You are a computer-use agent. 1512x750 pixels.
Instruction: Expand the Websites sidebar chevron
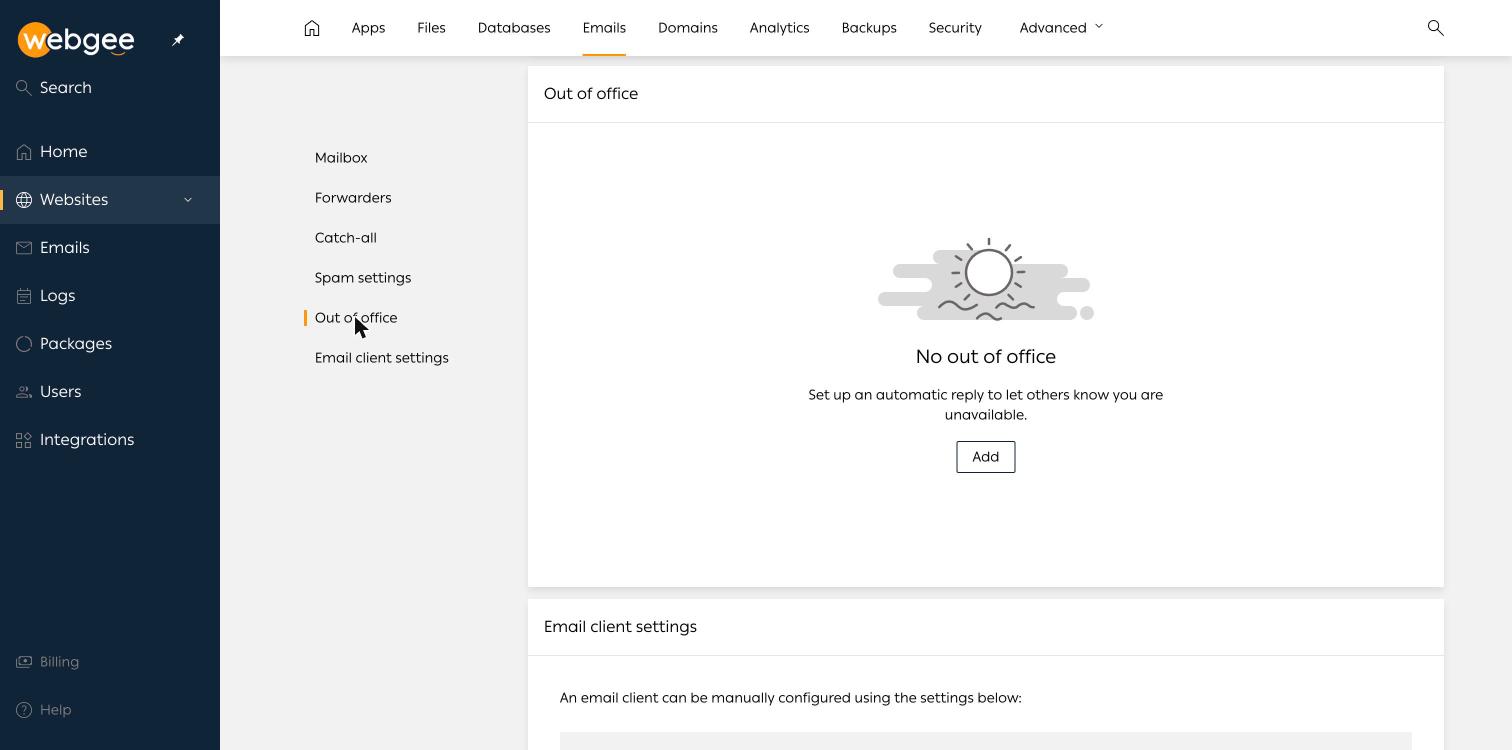coord(187,200)
